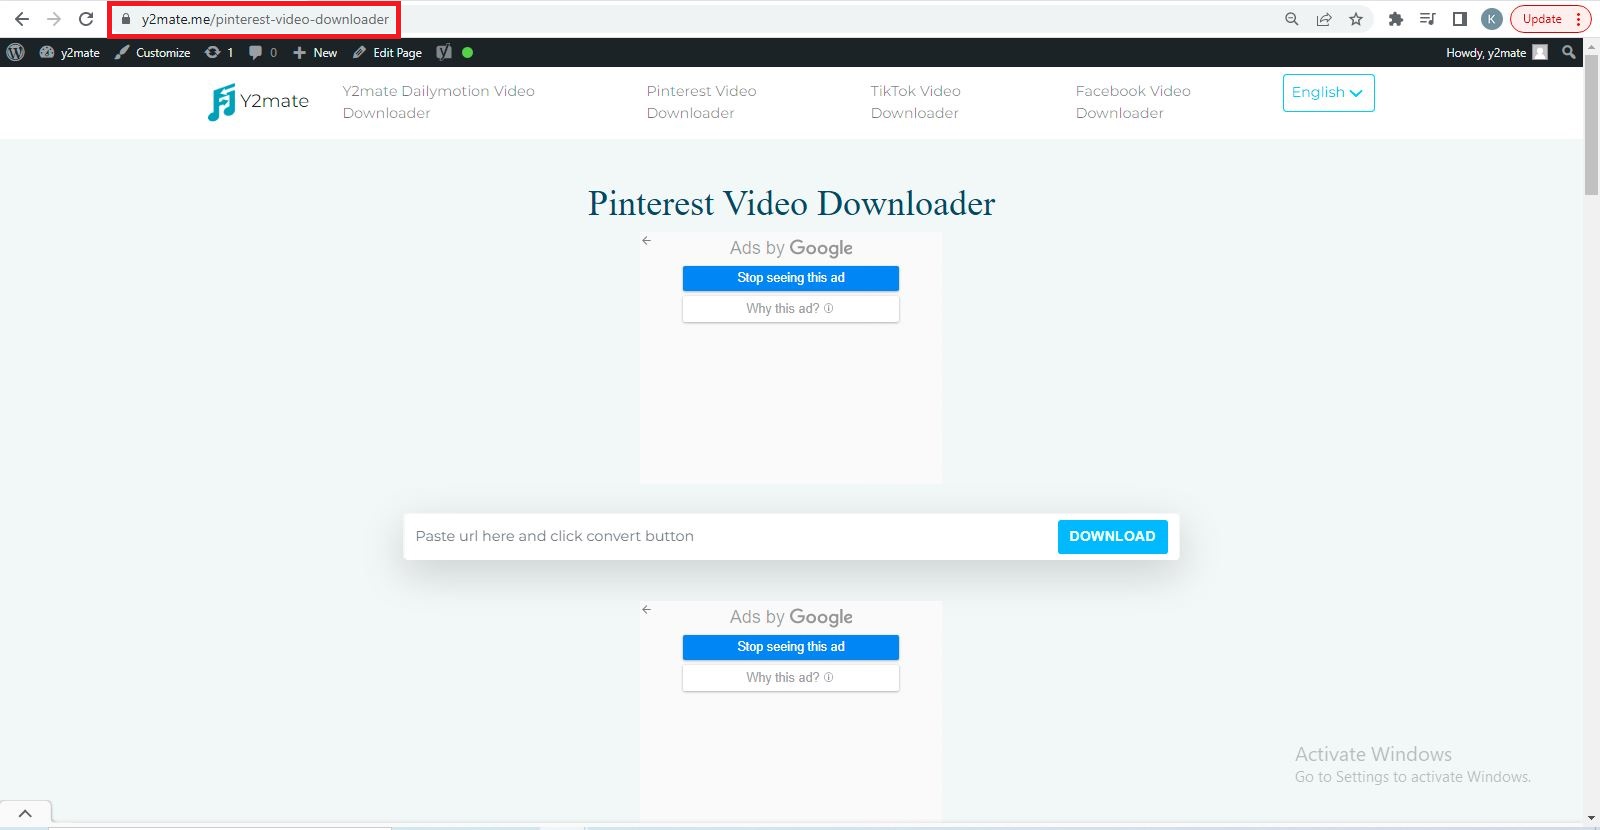Click Why this ad? in bottom ad
The height and width of the screenshot is (830, 1600).
click(791, 678)
